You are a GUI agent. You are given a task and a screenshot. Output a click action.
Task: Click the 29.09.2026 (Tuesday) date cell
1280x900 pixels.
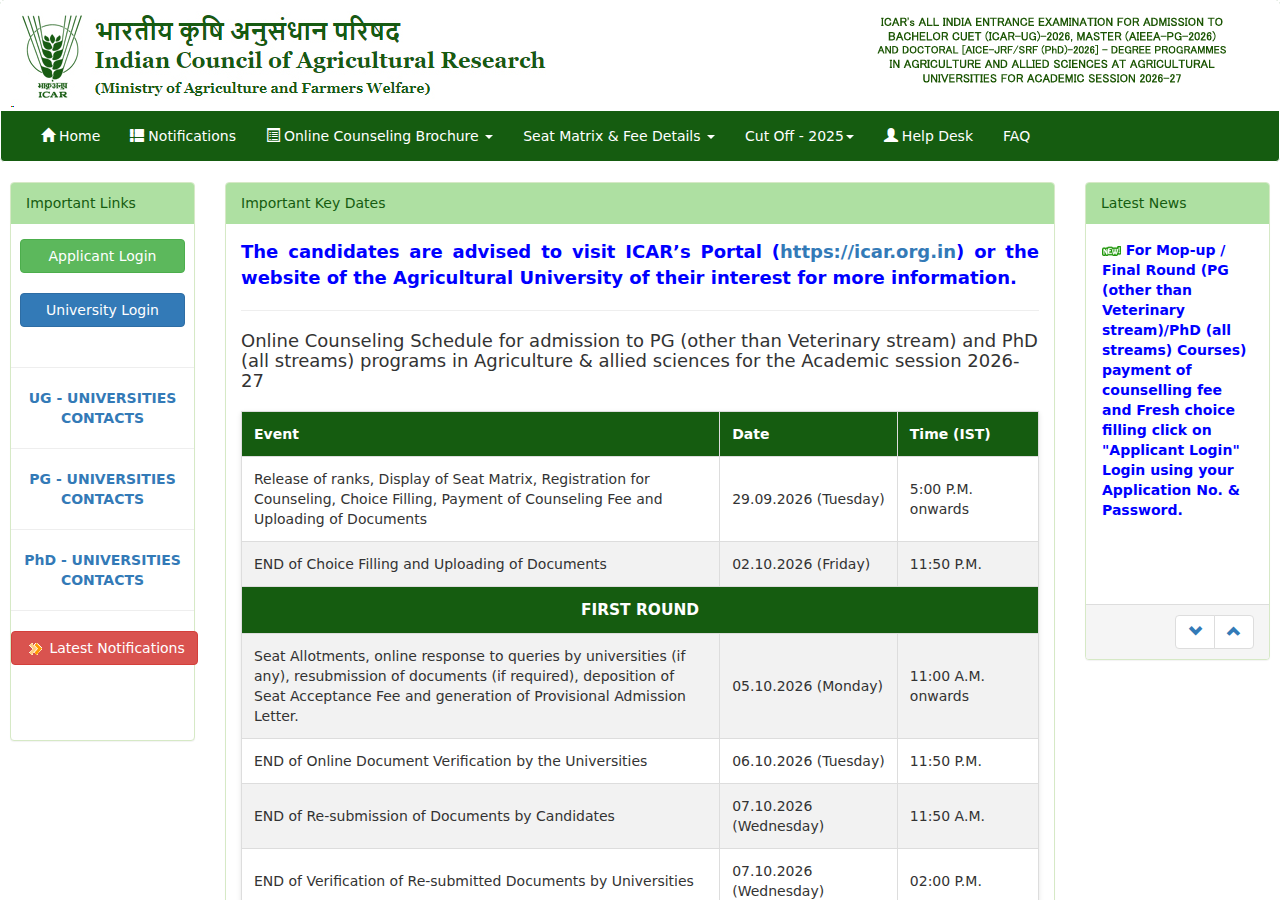point(808,499)
